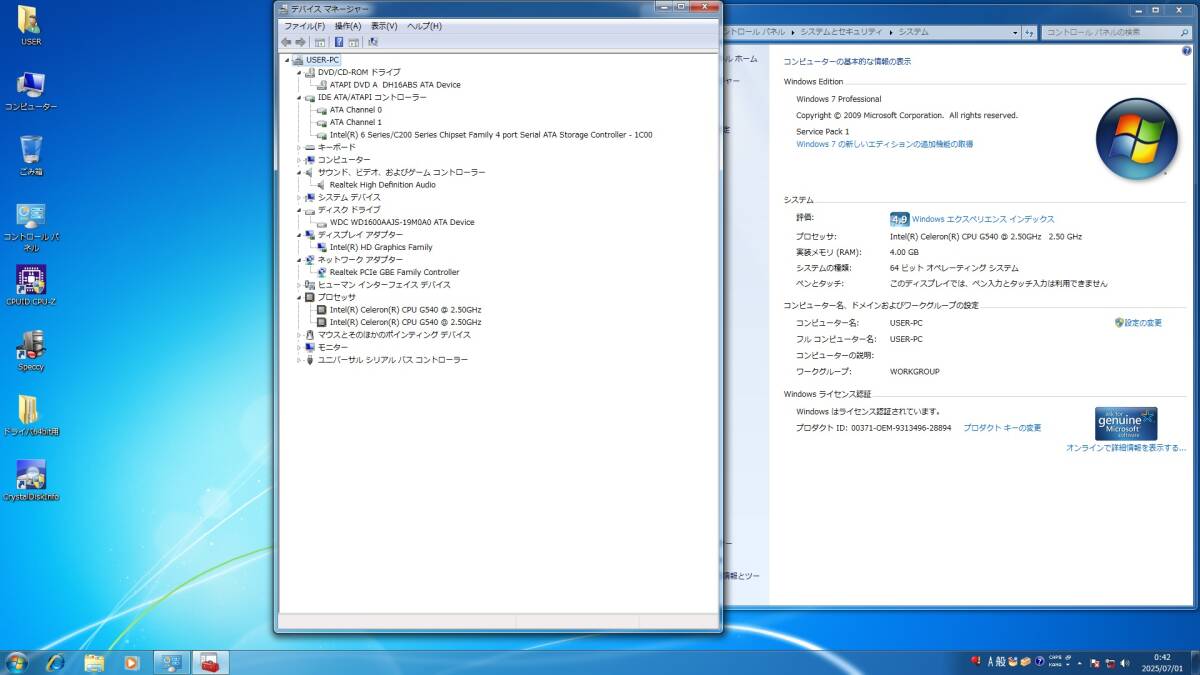This screenshot has width=1200, height=675.
Task: Click the help question mark in System window
Action: 1186,50
